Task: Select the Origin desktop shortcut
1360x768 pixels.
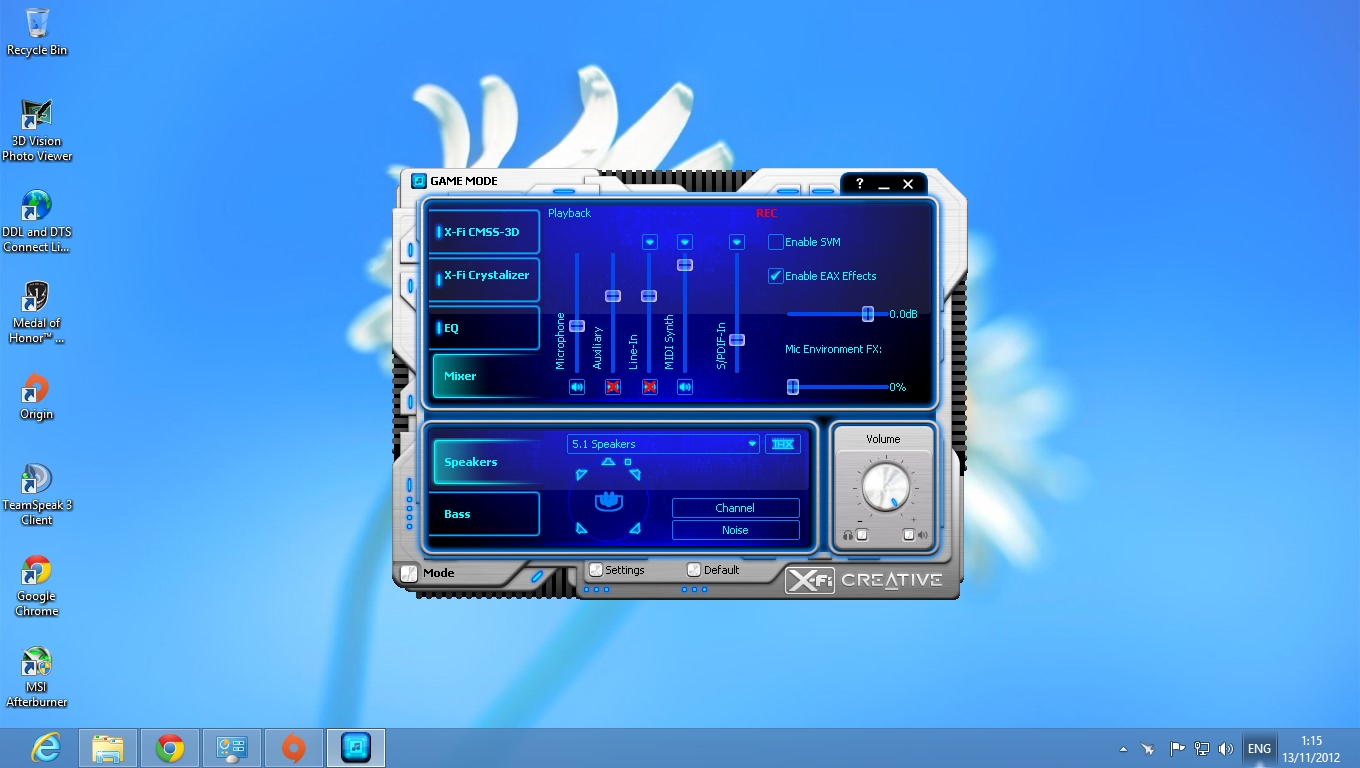Action: click(37, 397)
